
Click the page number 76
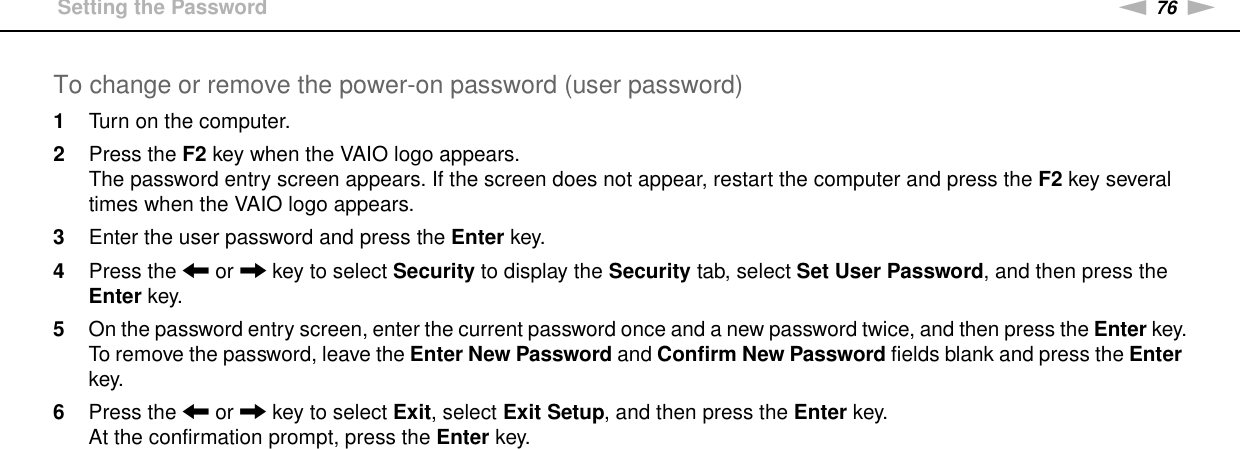[x=1185, y=7]
